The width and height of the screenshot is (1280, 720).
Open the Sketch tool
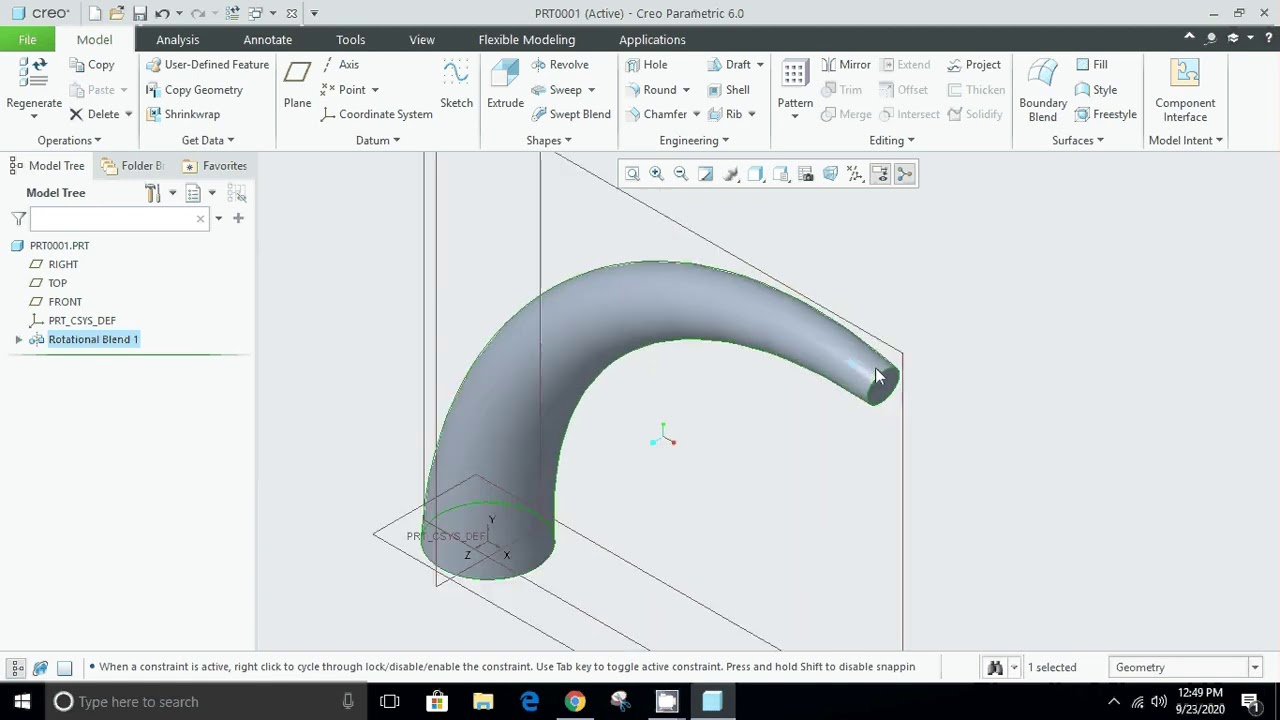click(456, 84)
